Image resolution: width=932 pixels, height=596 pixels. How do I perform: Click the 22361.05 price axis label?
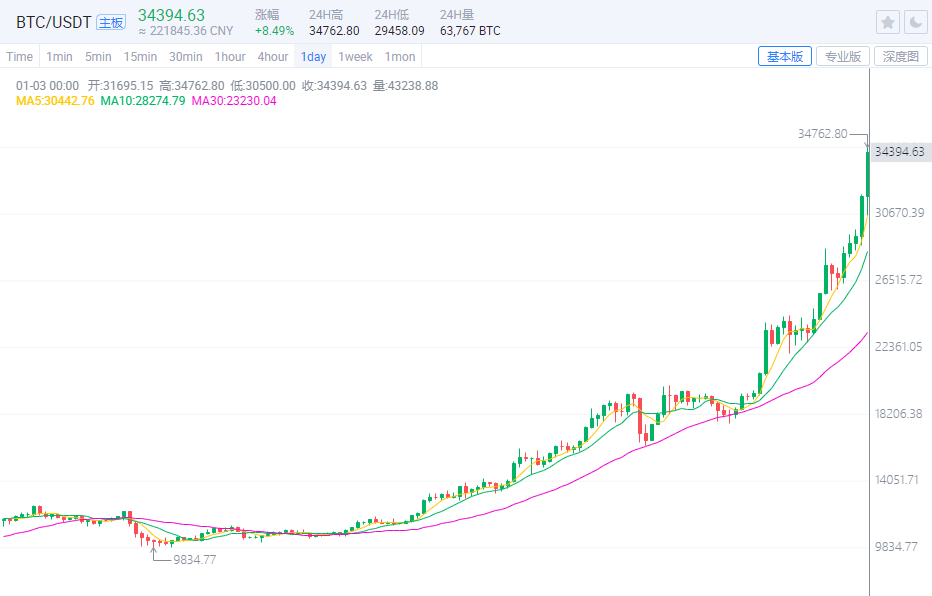pos(899,347)
